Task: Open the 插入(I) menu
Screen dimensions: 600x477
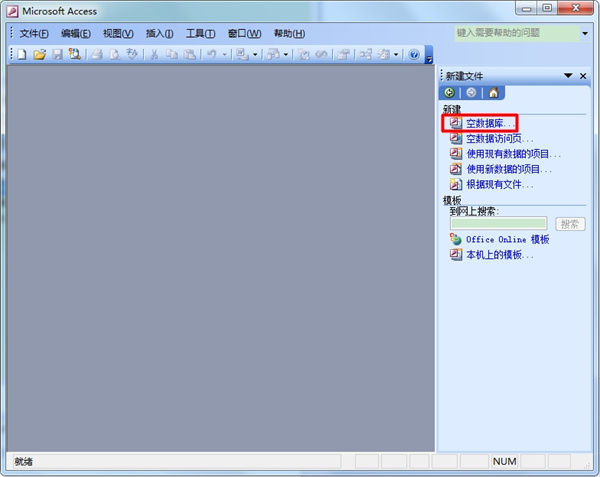Action: click(x=160, y=34)
